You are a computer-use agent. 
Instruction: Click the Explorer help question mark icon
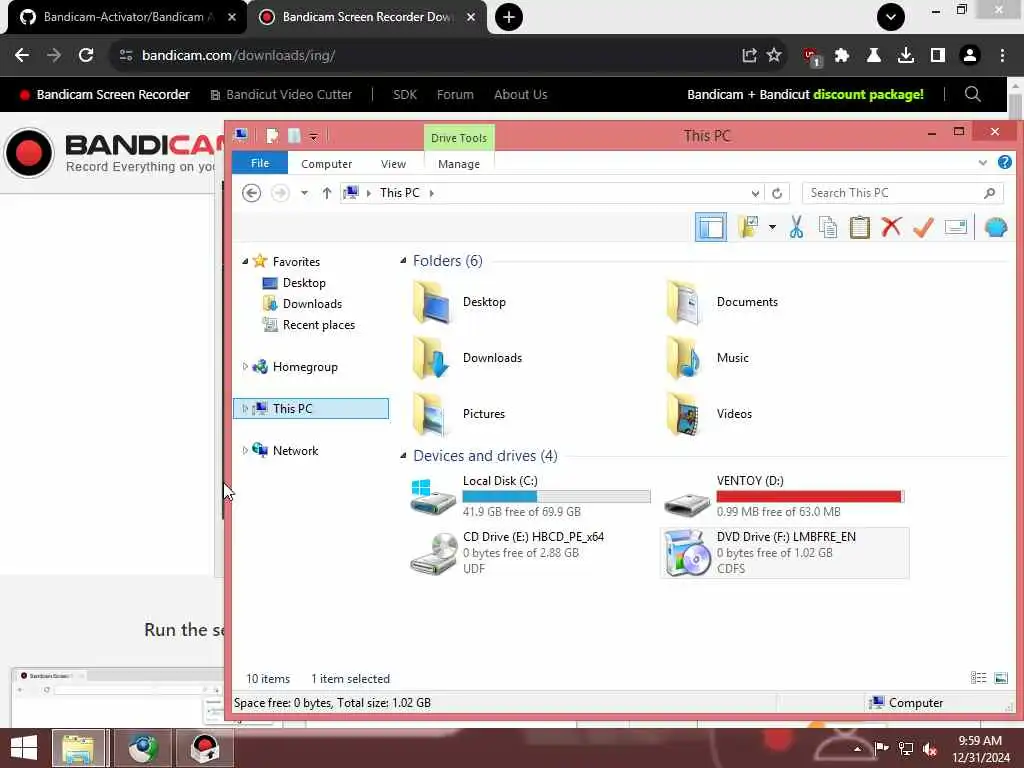pos(1004,162)
